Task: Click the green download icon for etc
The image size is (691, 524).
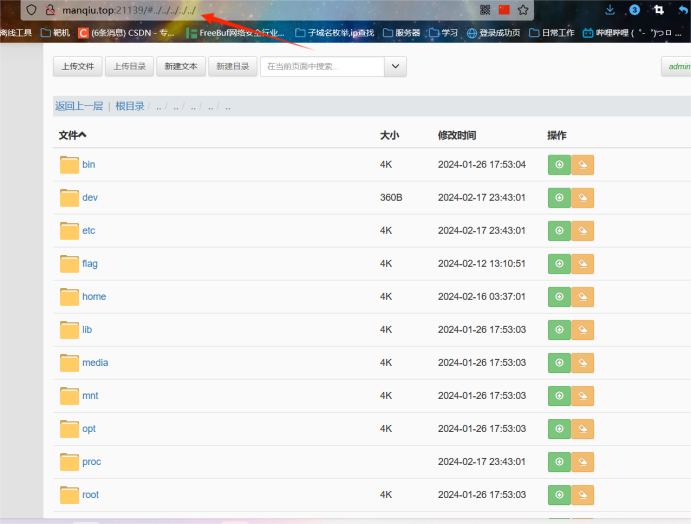Action: coord(559,231)
